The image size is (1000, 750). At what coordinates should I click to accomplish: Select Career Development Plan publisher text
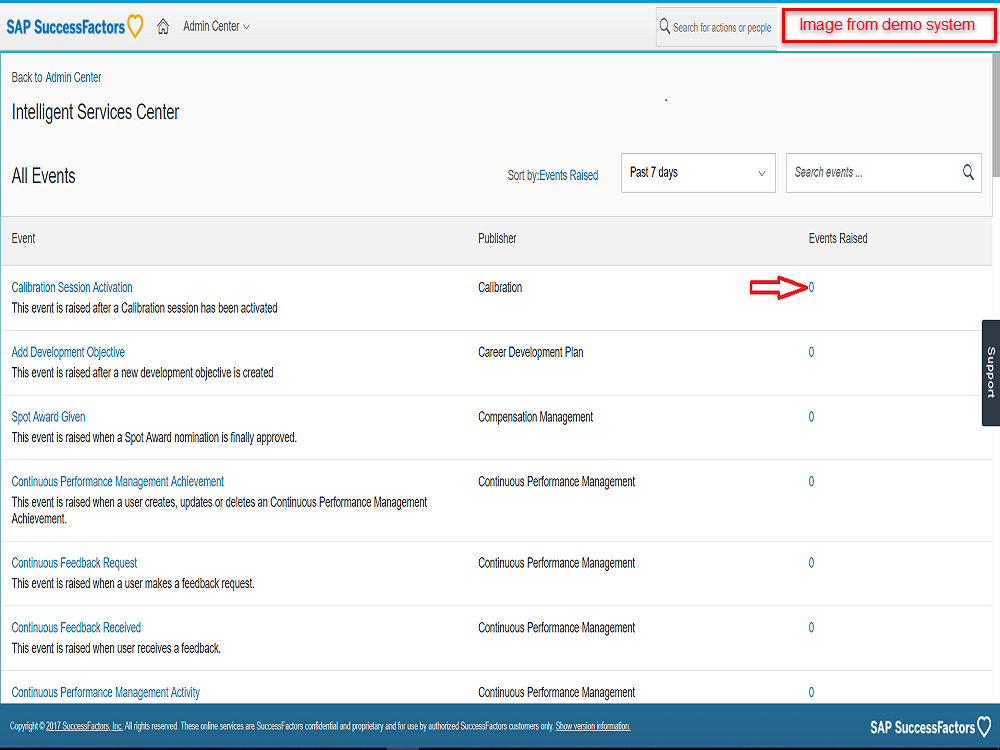point(531,352)
